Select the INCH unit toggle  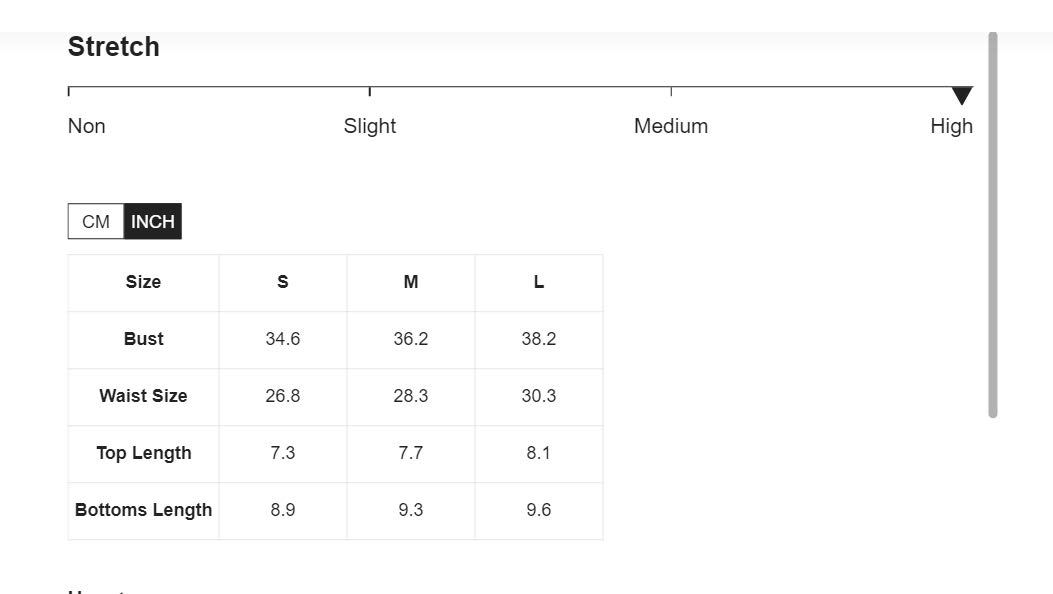(x=152, y=221)
